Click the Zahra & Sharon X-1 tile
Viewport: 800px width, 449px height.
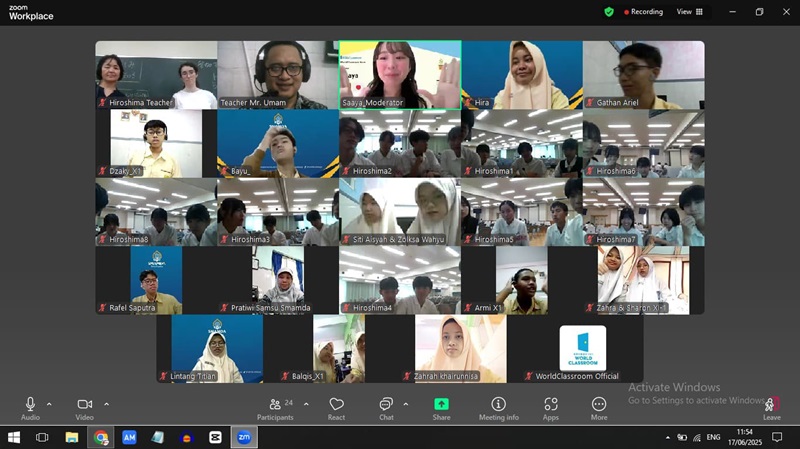[644, 280]
